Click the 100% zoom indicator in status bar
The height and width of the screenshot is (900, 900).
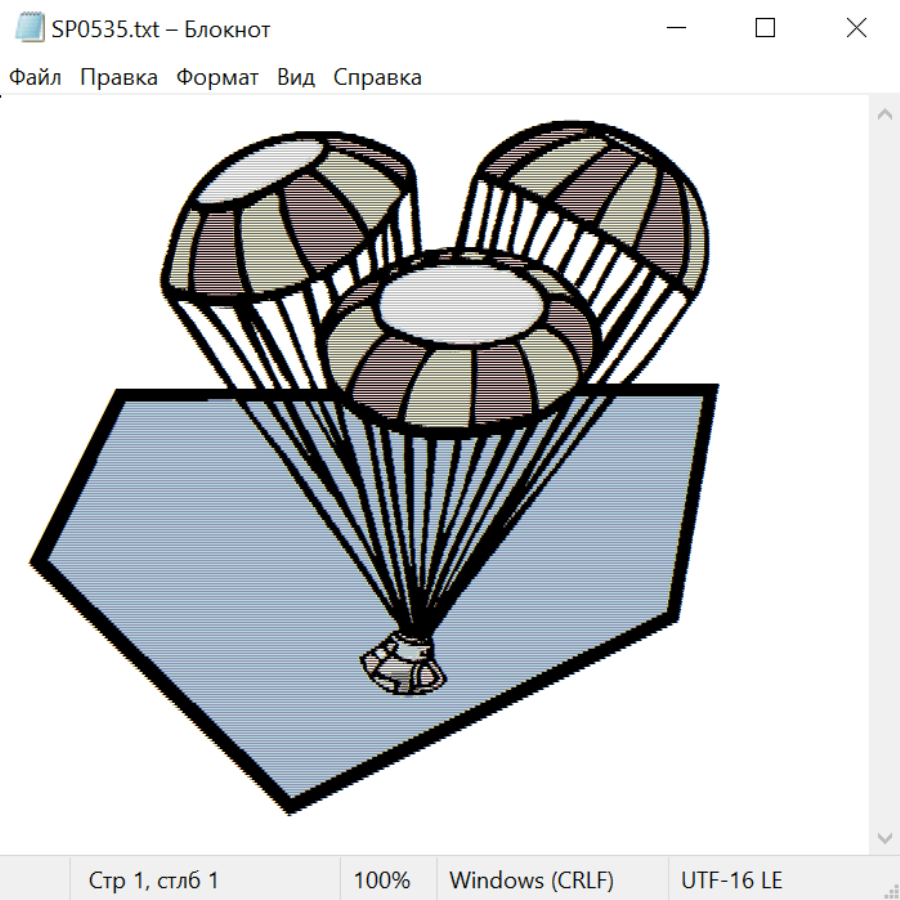(x=382, y=880)
